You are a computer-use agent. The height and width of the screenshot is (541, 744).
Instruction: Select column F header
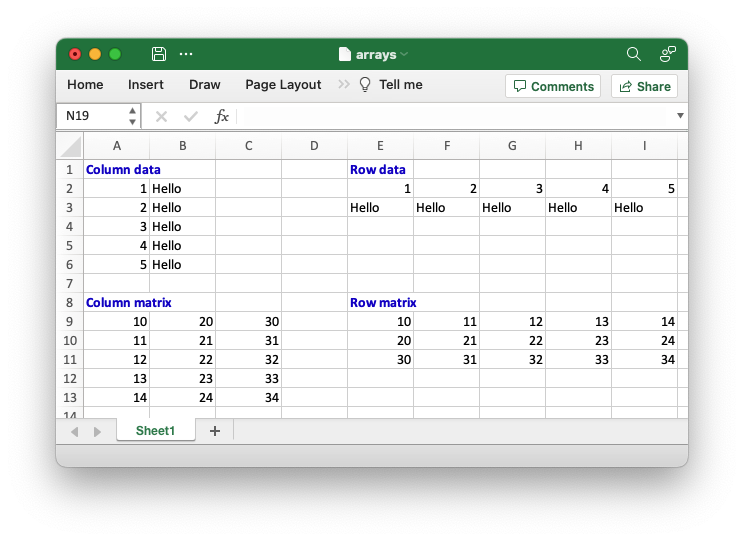coord(446,146)
